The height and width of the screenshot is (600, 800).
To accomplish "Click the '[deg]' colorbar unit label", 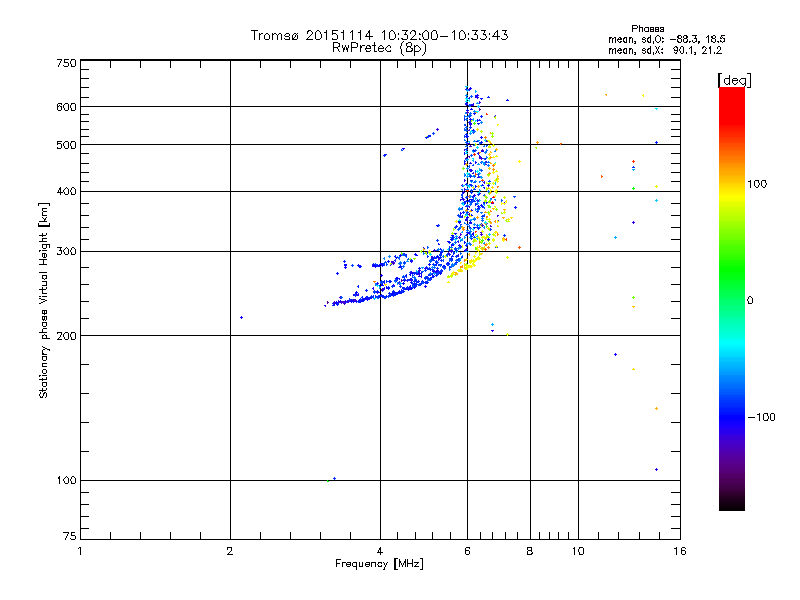I will click(x=734, y=80).
